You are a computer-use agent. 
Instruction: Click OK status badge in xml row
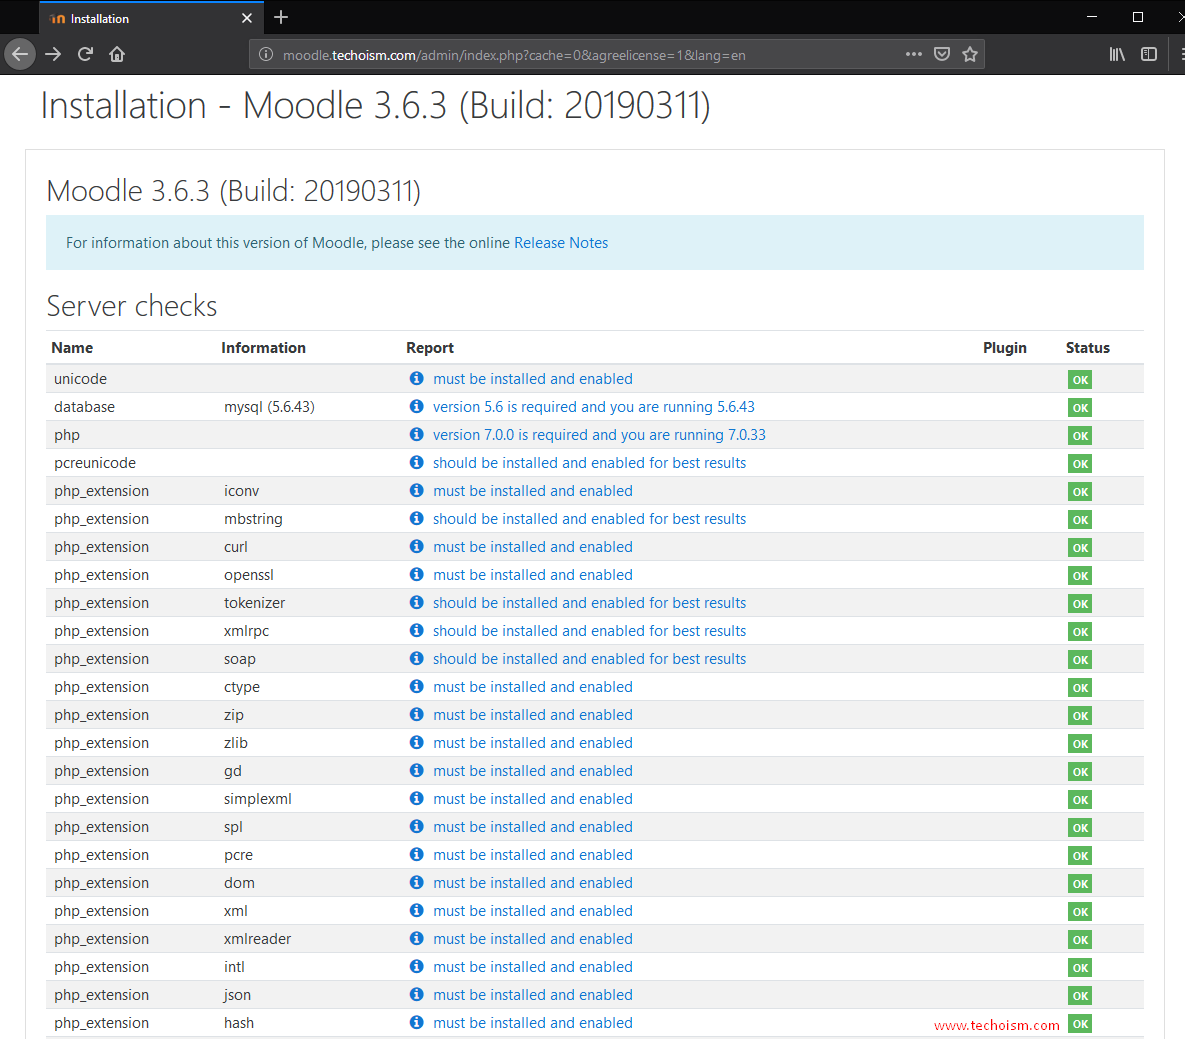[x=1080, y=911]
